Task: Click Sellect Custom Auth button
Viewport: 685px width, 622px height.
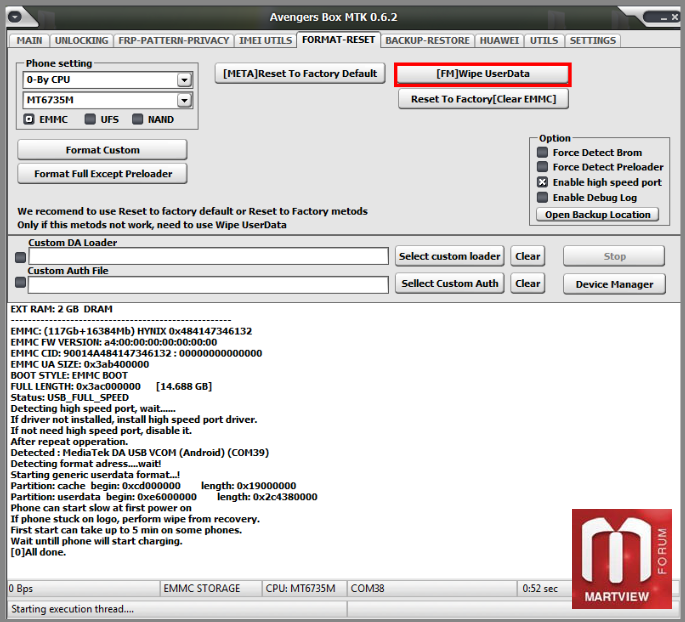Action: point(450,283)
